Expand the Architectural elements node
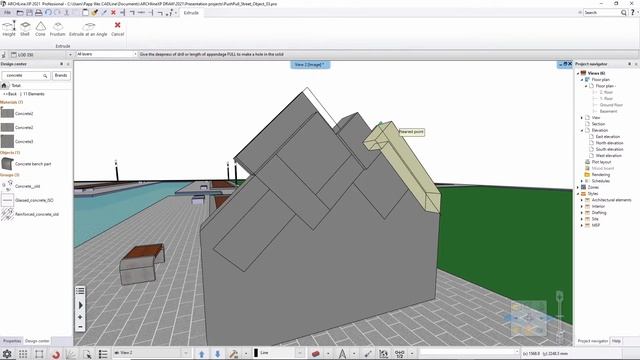The width and height of the screenshot is (640, 360). pyautogui.click(x=582, y=200)
